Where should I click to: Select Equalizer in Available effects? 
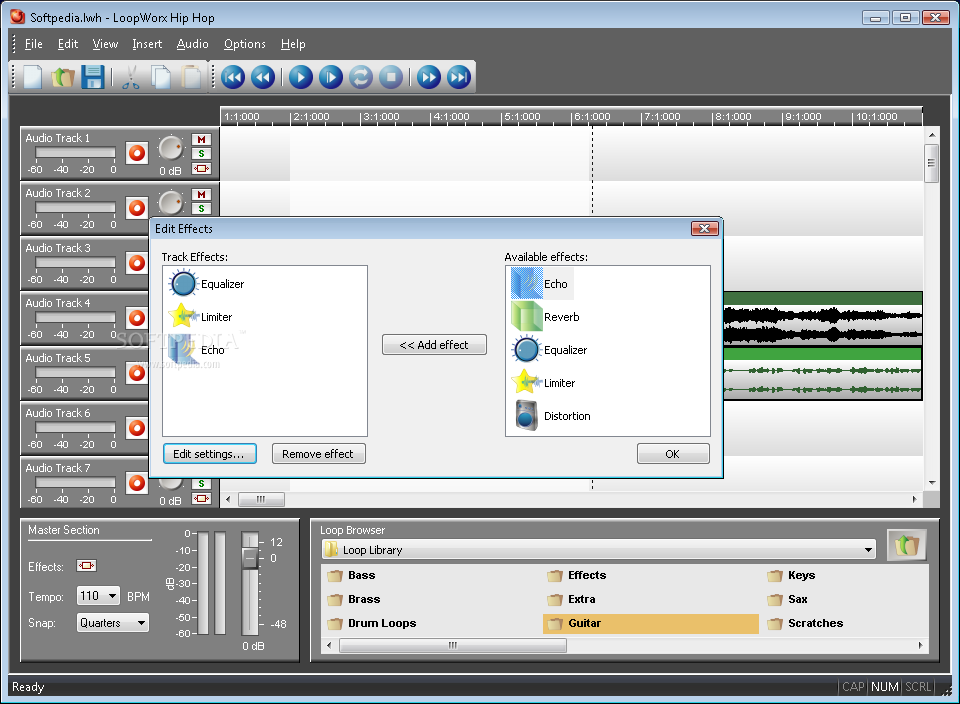[549, 350]
